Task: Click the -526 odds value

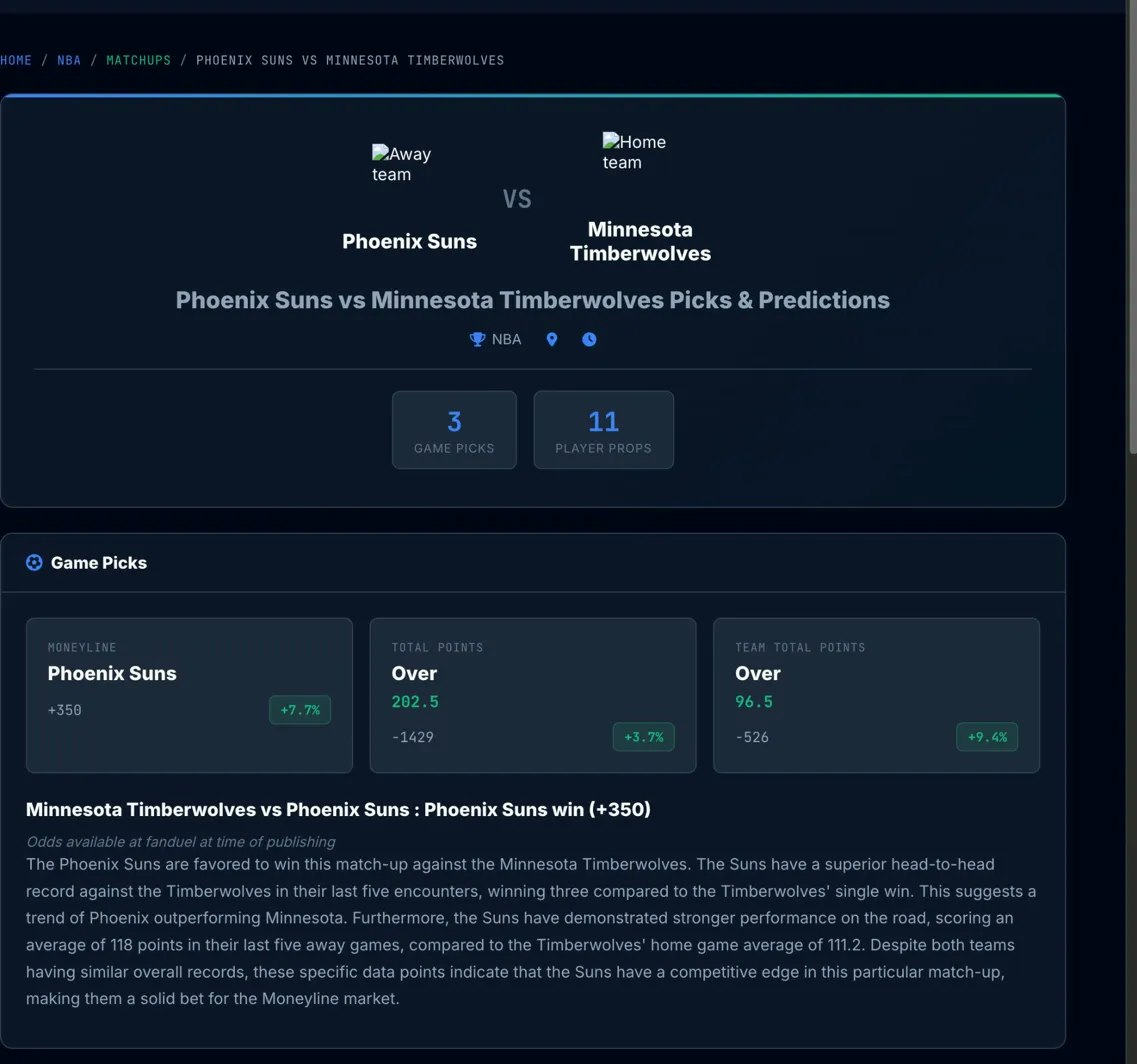Action: (752, 737)
